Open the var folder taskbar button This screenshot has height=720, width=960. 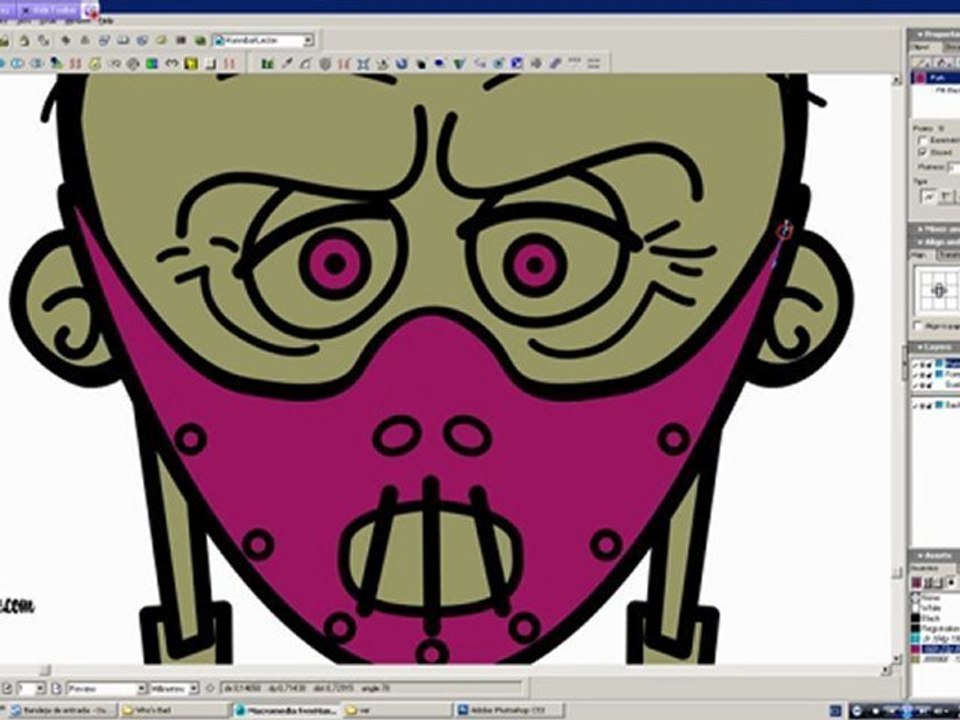(x=398, y=710)
